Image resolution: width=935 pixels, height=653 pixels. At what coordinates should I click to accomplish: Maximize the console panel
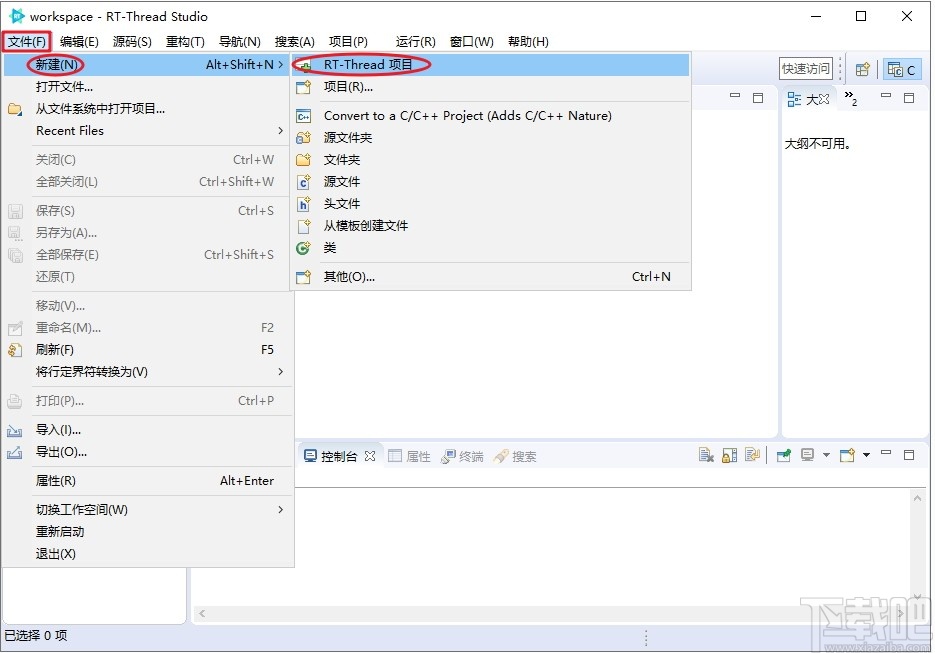tap(909, 456)
